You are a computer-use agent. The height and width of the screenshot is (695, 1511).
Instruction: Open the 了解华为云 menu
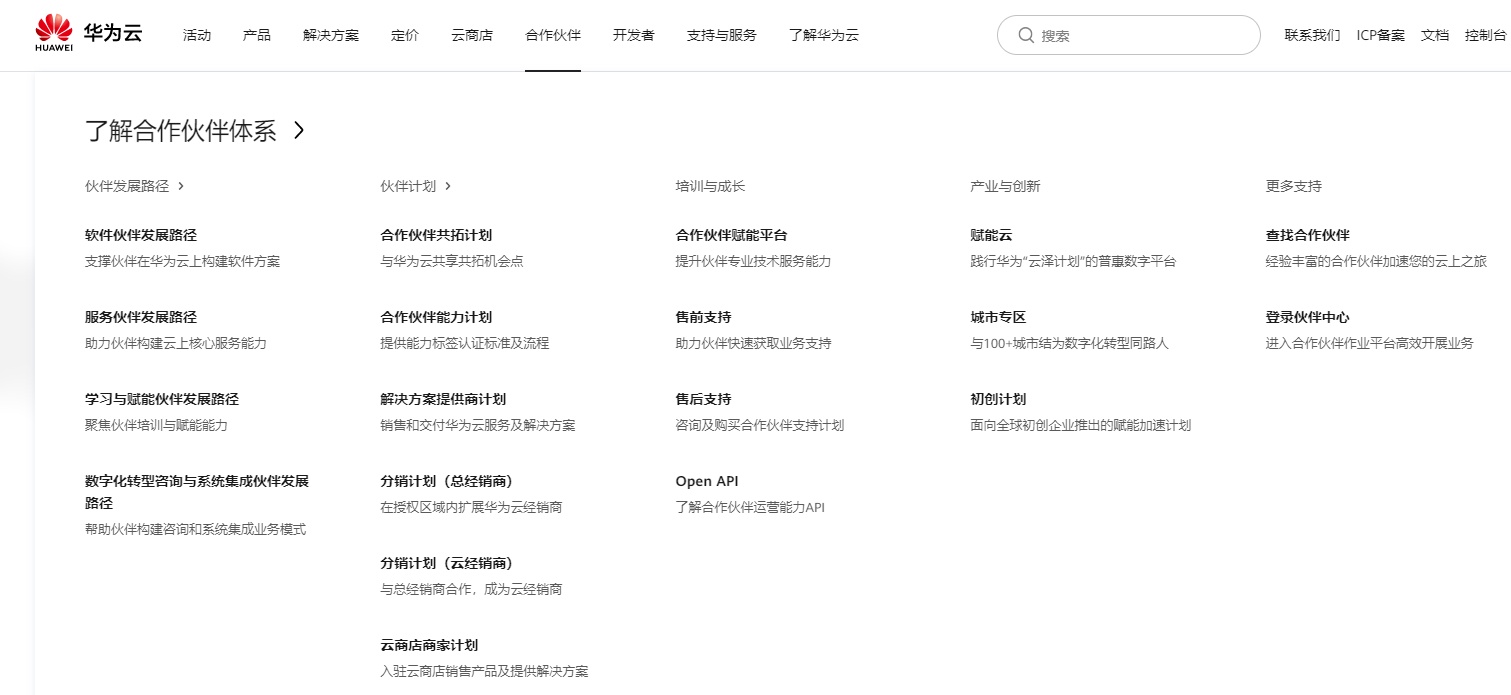824,35
